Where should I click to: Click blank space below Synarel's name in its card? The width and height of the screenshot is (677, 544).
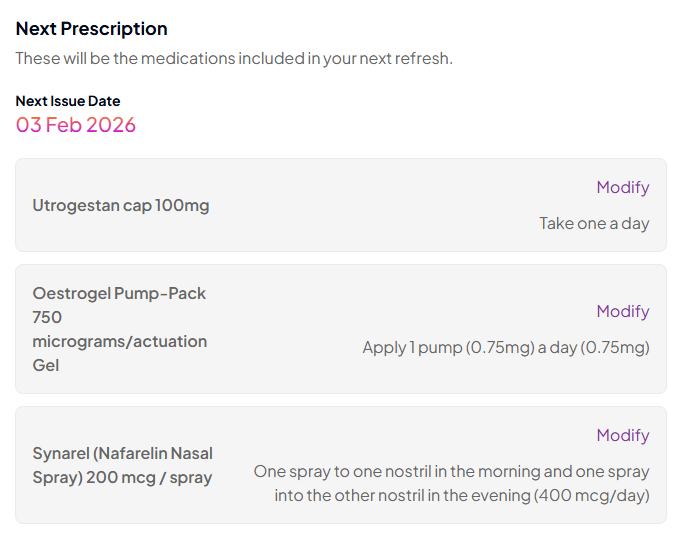[122, 506]
